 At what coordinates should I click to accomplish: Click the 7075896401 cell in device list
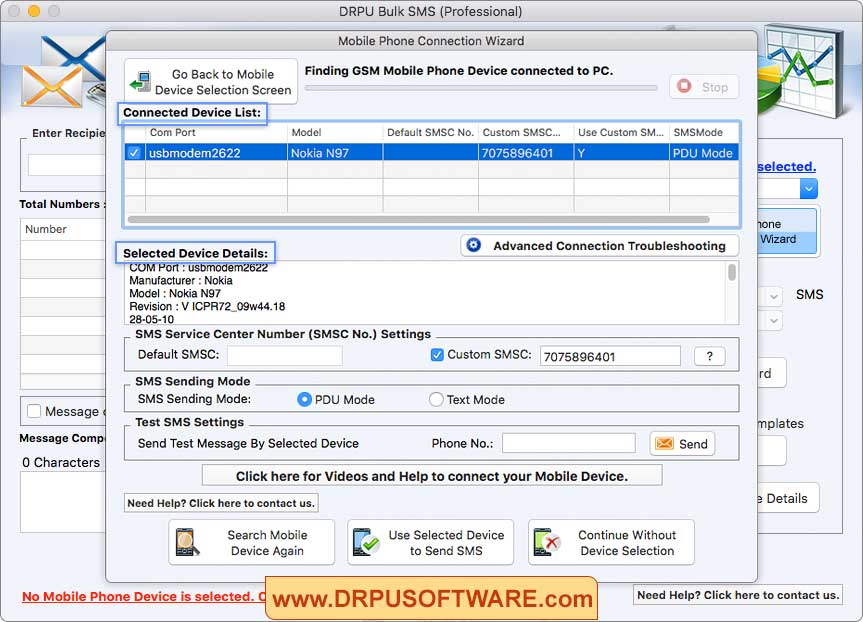tap(526, 153)
